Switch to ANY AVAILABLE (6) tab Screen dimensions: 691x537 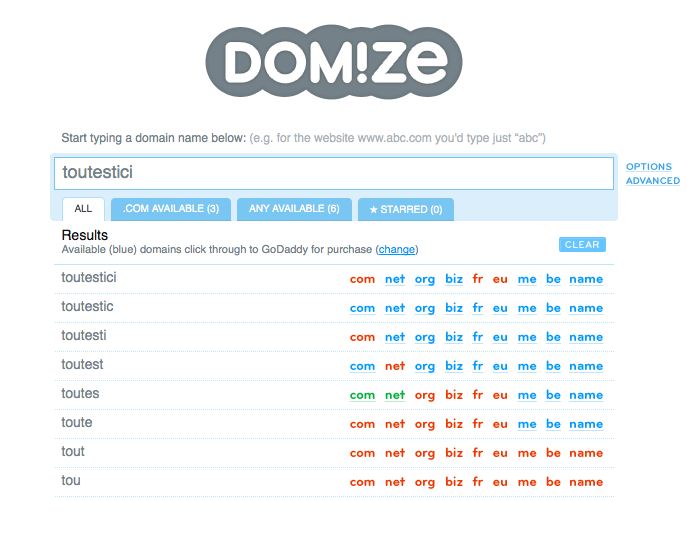tap(294, 209)
